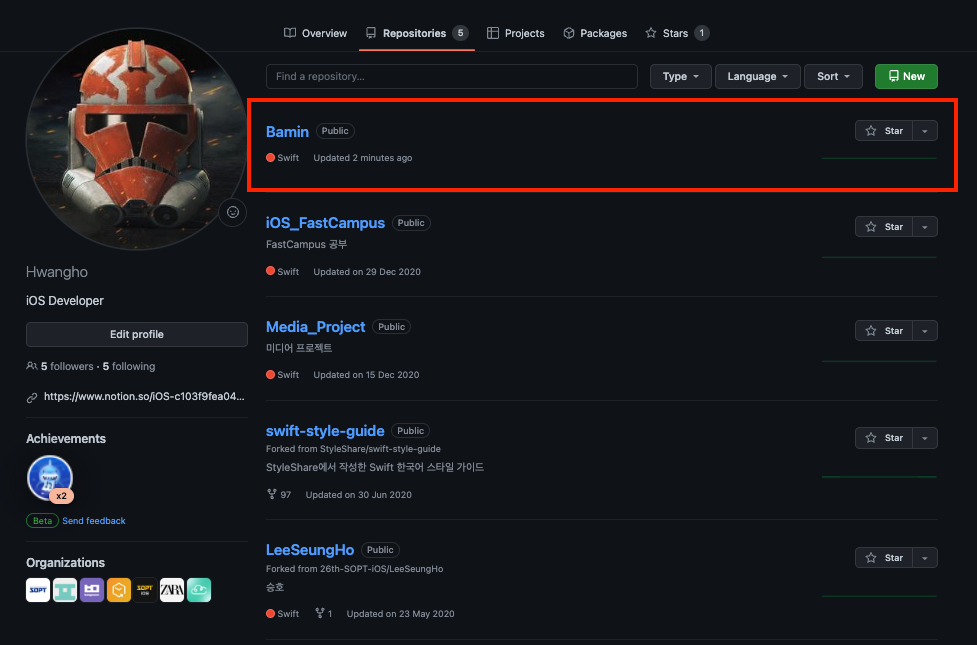Open the Bamin repository
The height and width of the screenshot is (645, 977).
[x=287, y=131]
